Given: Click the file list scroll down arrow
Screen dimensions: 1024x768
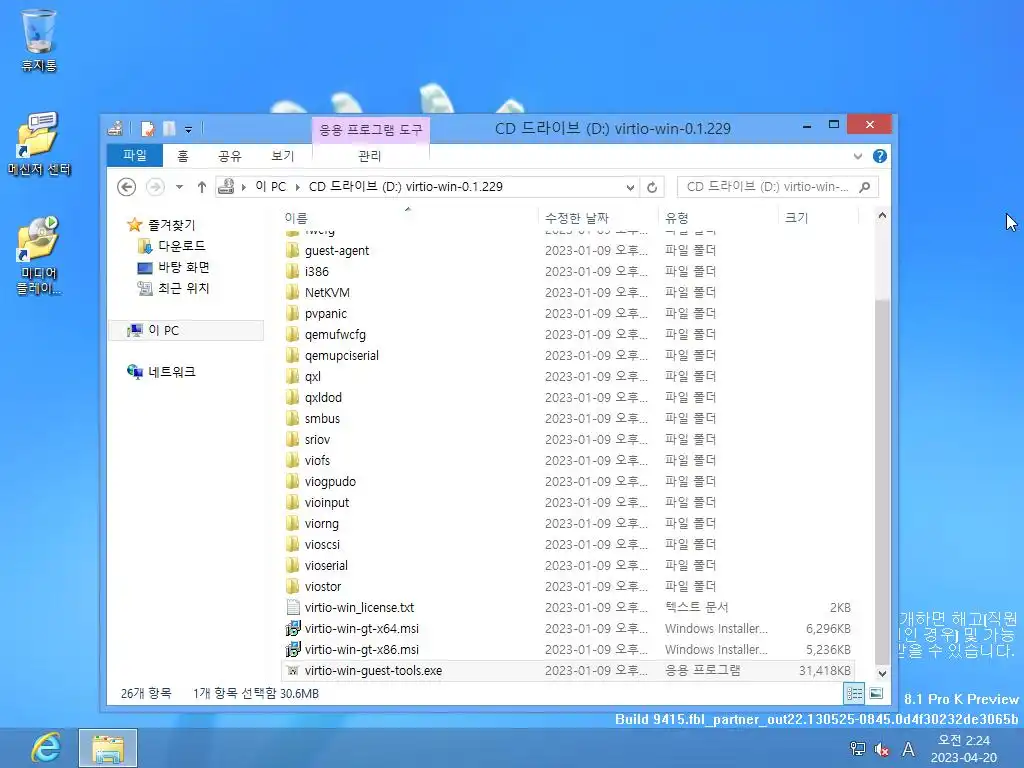Looking at the screenshot, I should coord(882,673).
